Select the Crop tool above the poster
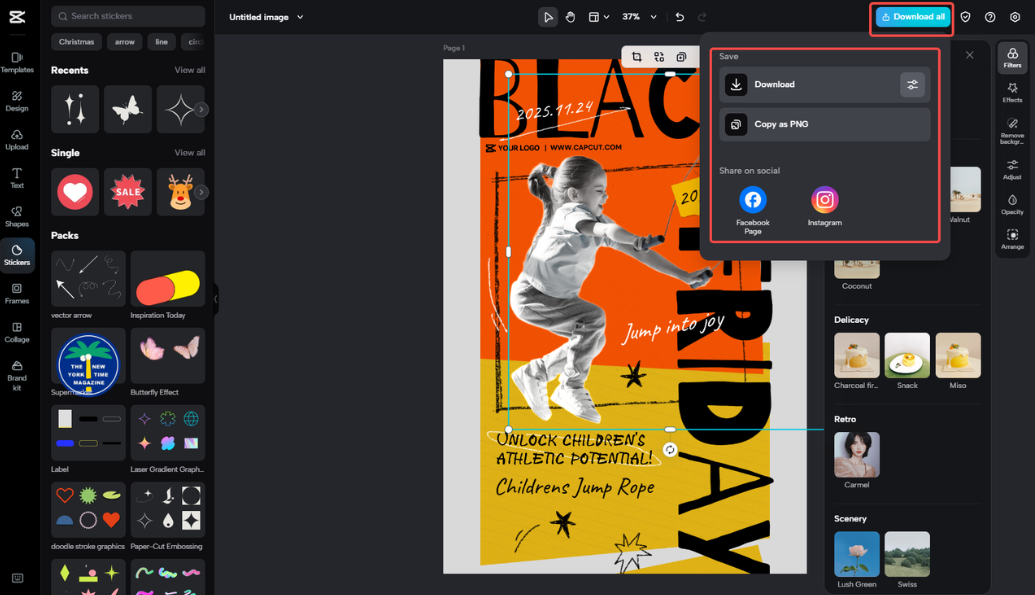1035x595 pixels. pyautogui.click(x=637, y=57)
